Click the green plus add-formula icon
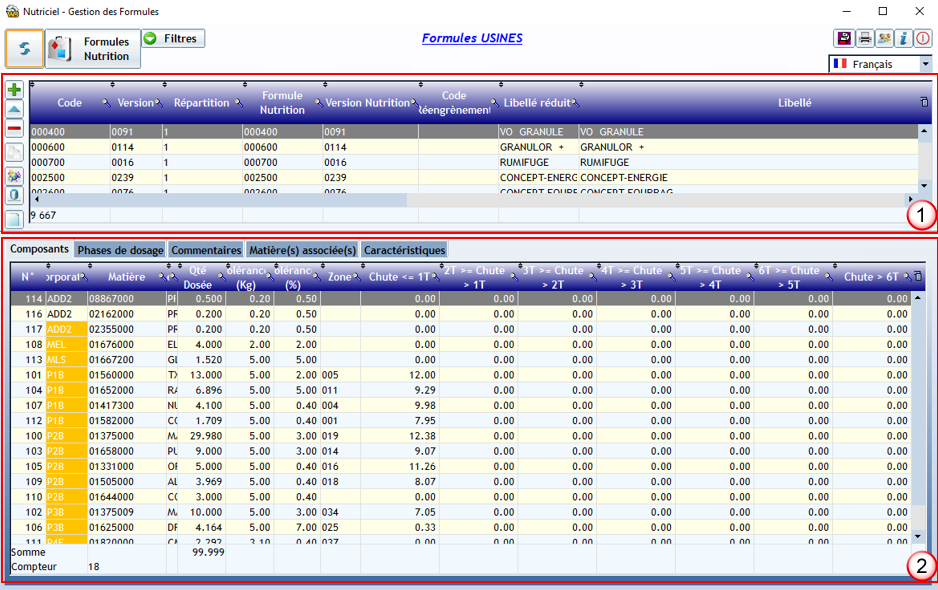The image size is (938, 590). click(15, 91)
